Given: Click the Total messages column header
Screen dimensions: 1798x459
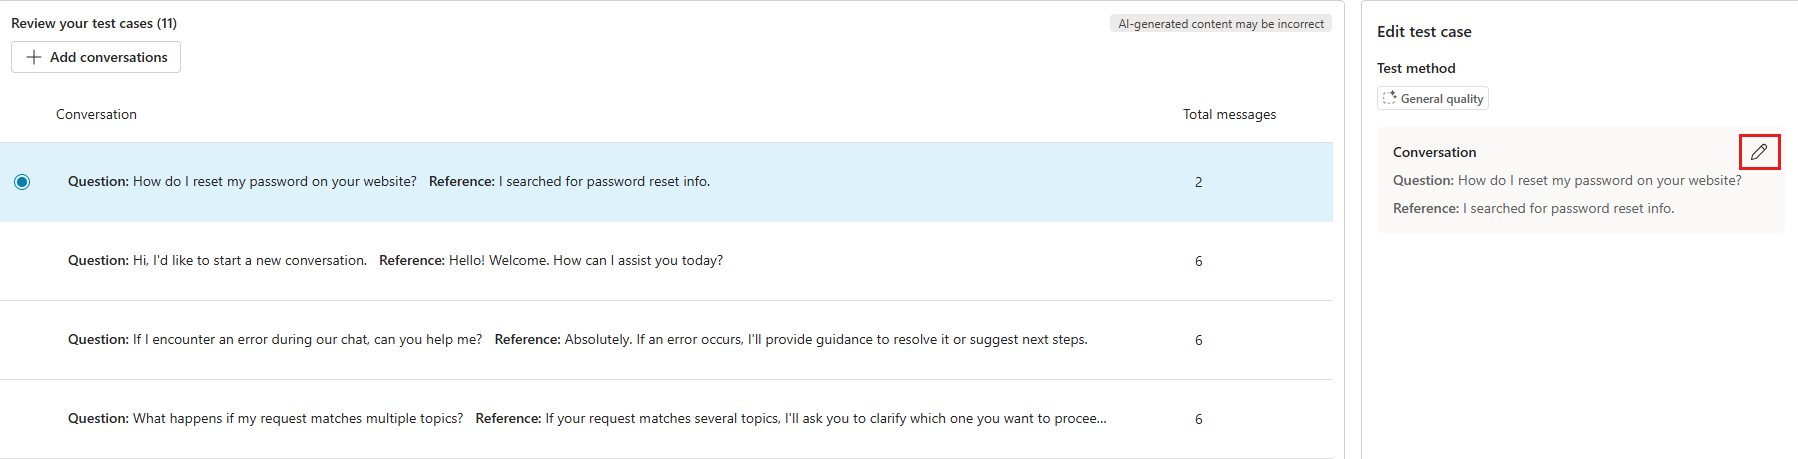Looking at the screenshot, I should click(x=1229, y=115).
